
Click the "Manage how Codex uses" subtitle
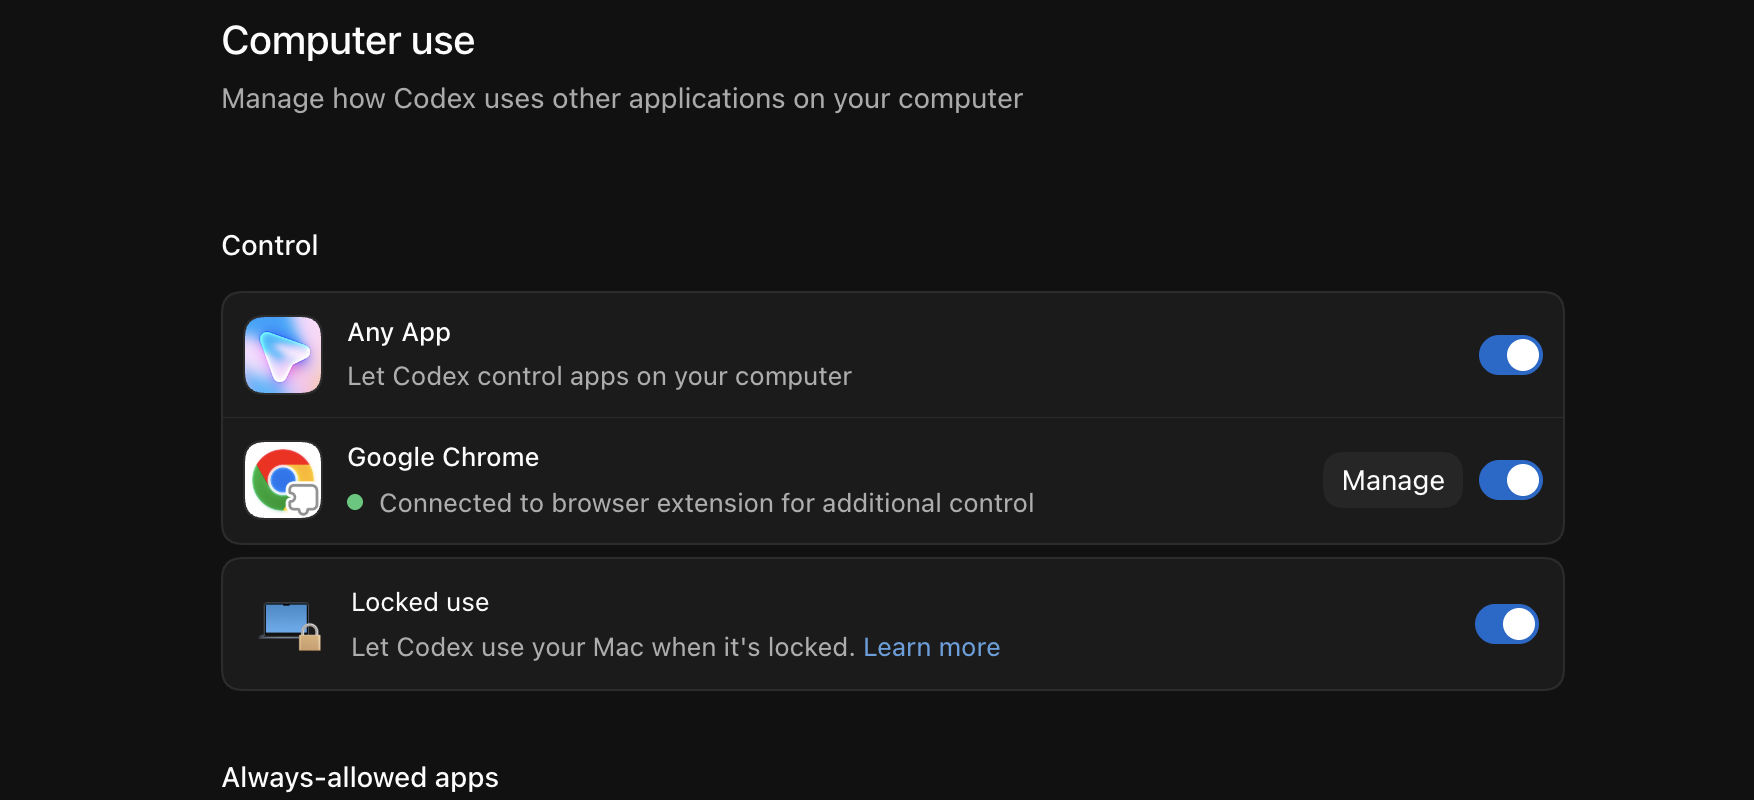[622, 99]
